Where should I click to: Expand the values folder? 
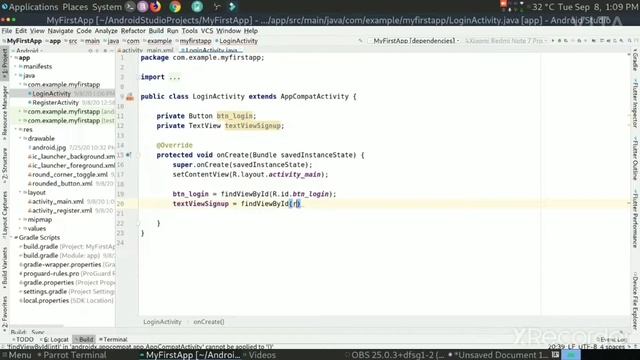[20, 229]
